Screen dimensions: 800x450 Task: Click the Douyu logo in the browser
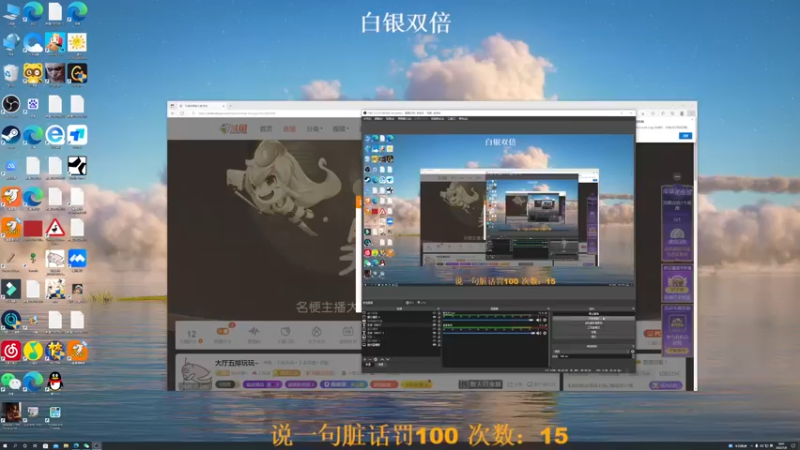point(234,129)
